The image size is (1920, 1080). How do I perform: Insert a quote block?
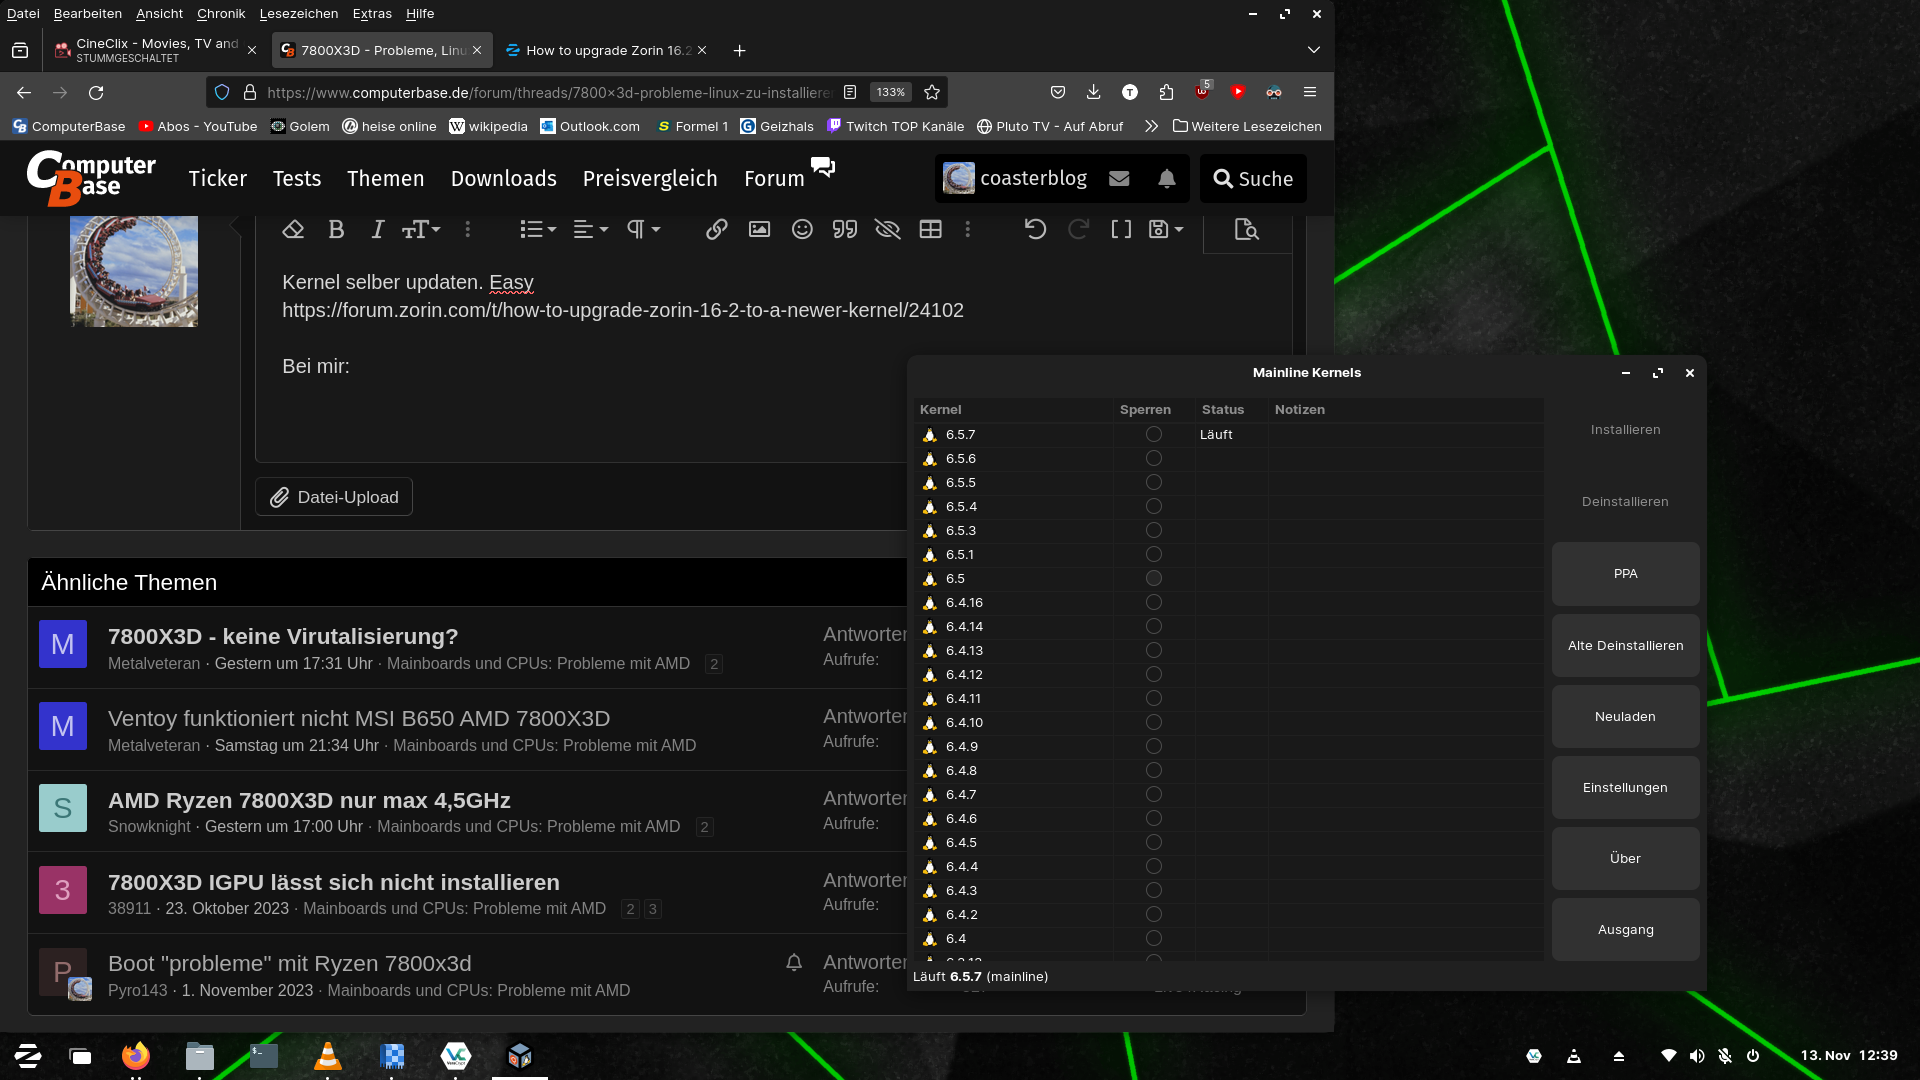pyautogui.click(x=845, y=230)
